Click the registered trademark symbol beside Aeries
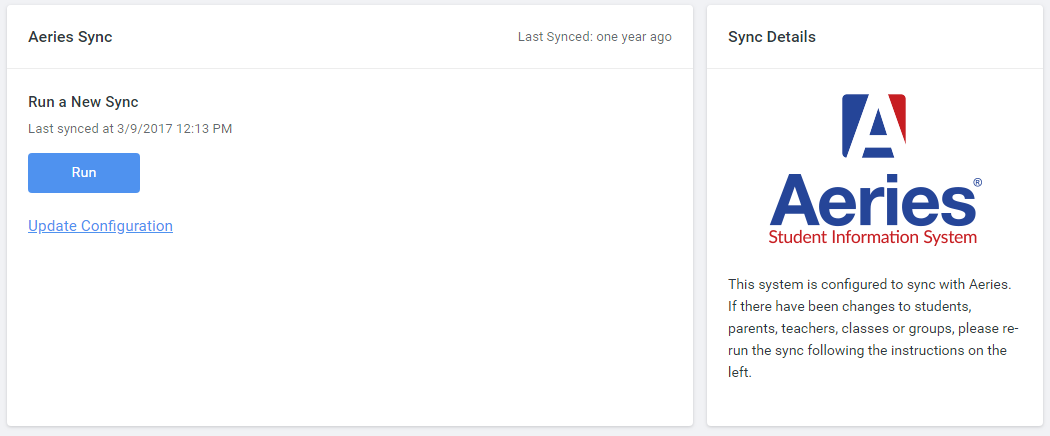1050x436 pixels. pos(977,183)
